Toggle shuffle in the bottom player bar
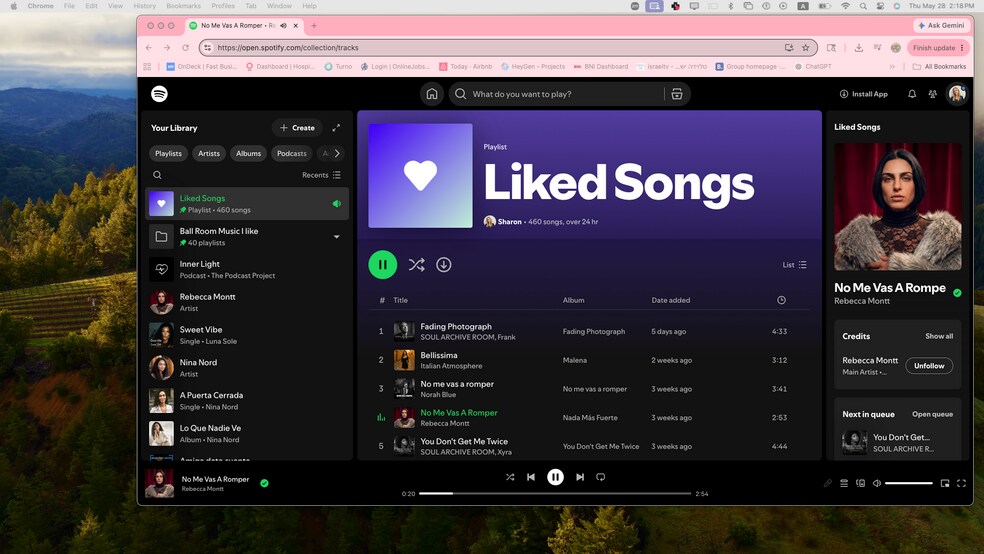Image resolution: width=984 pixels, height=554 pixels. [510, 477]
